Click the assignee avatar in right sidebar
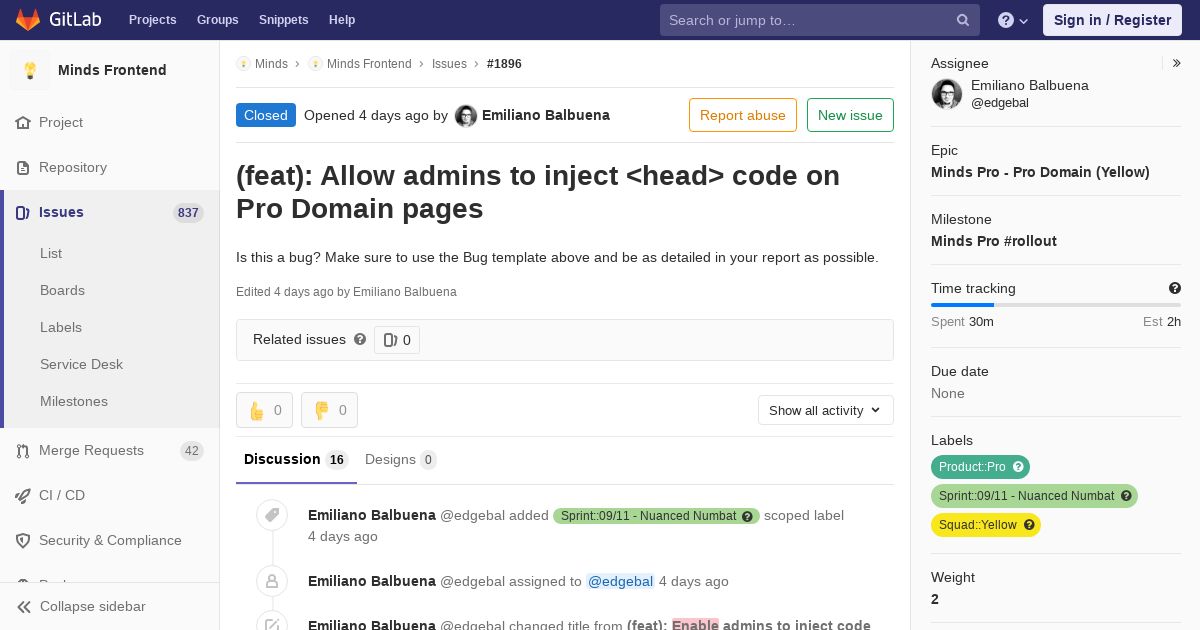1200x630 pixels. [947, 94]
